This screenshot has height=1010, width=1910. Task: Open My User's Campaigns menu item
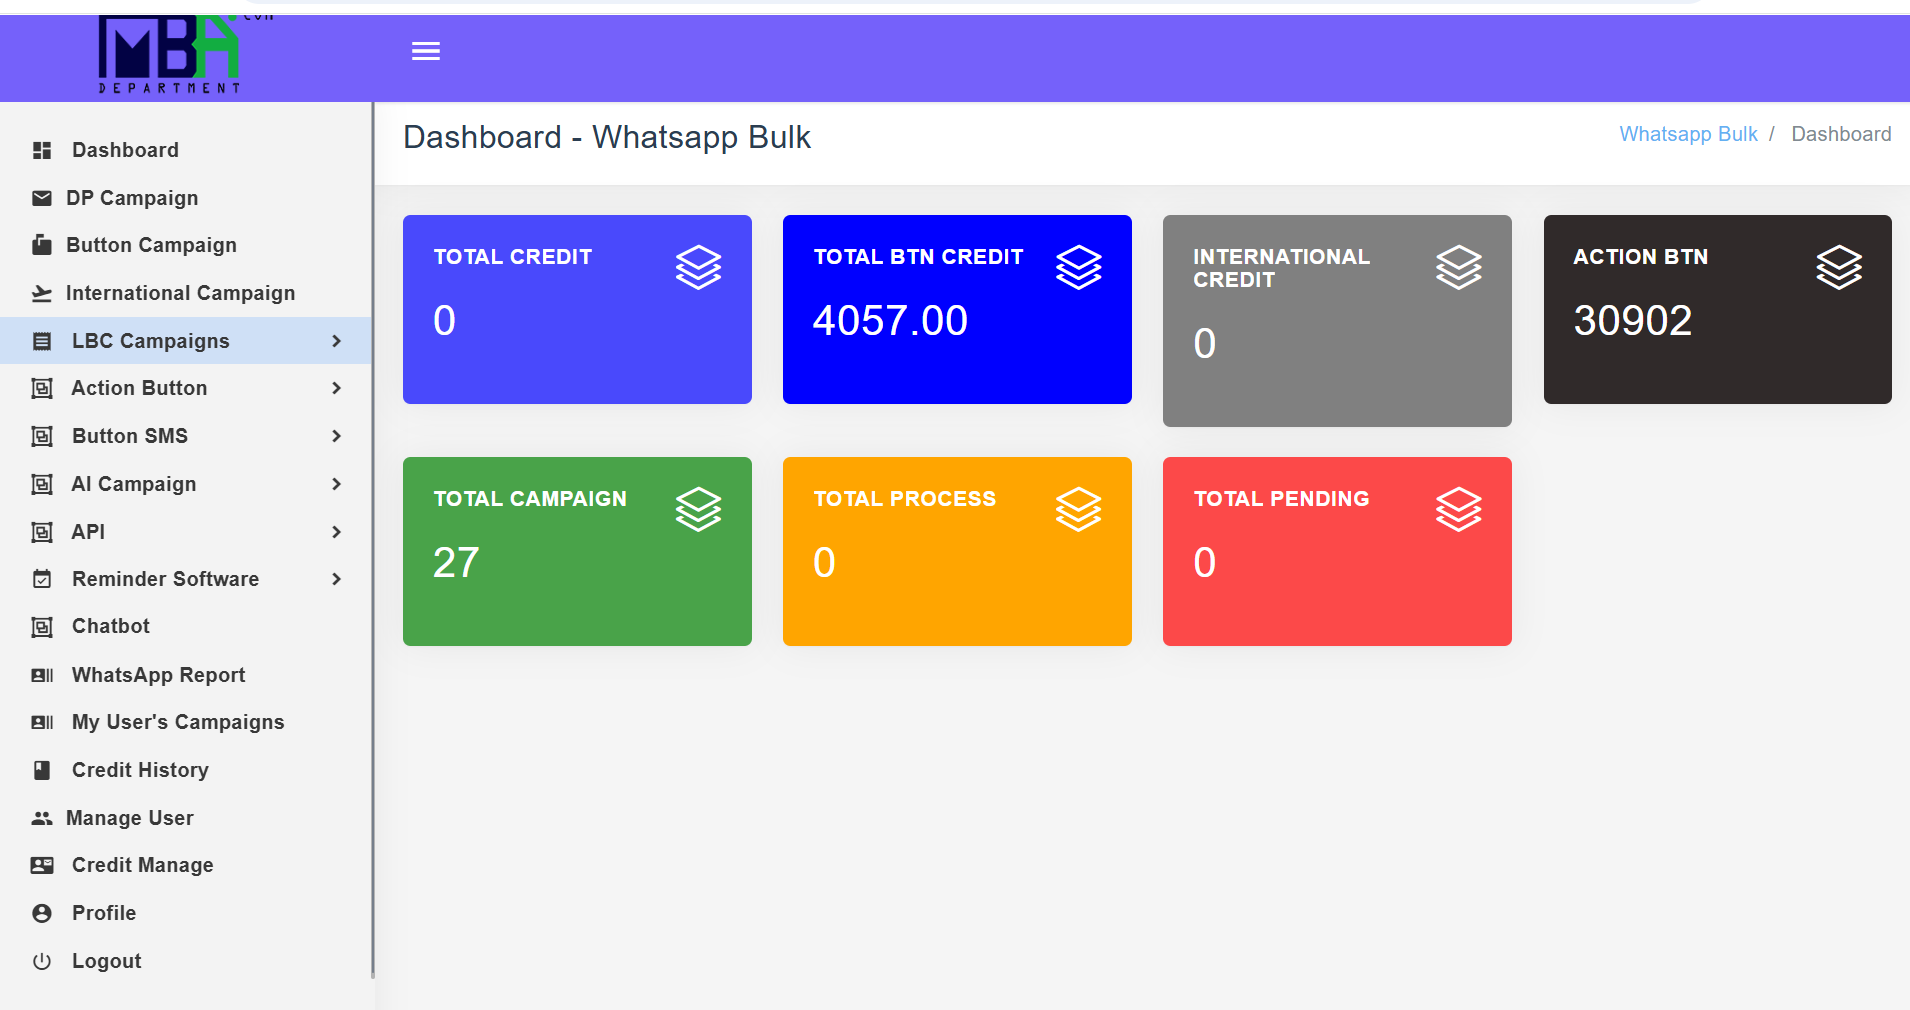coord(186,722)
